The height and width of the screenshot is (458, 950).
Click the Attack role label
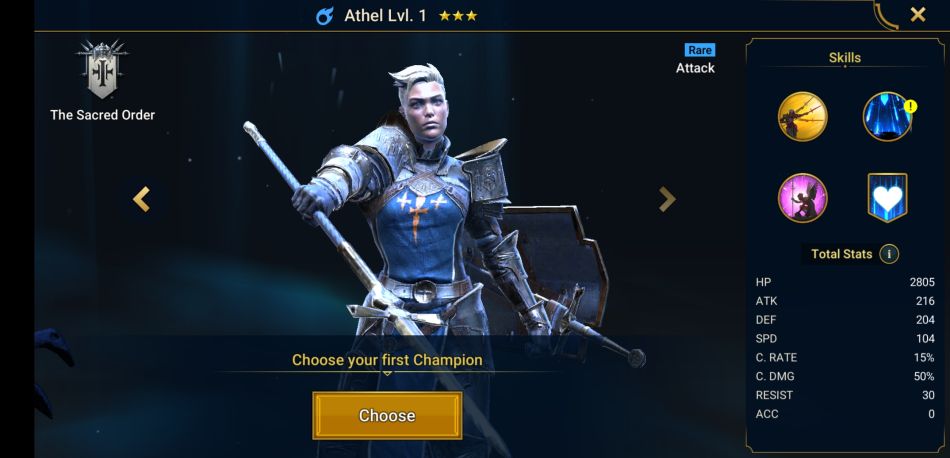pyautogui.click(x=695, y=68)
